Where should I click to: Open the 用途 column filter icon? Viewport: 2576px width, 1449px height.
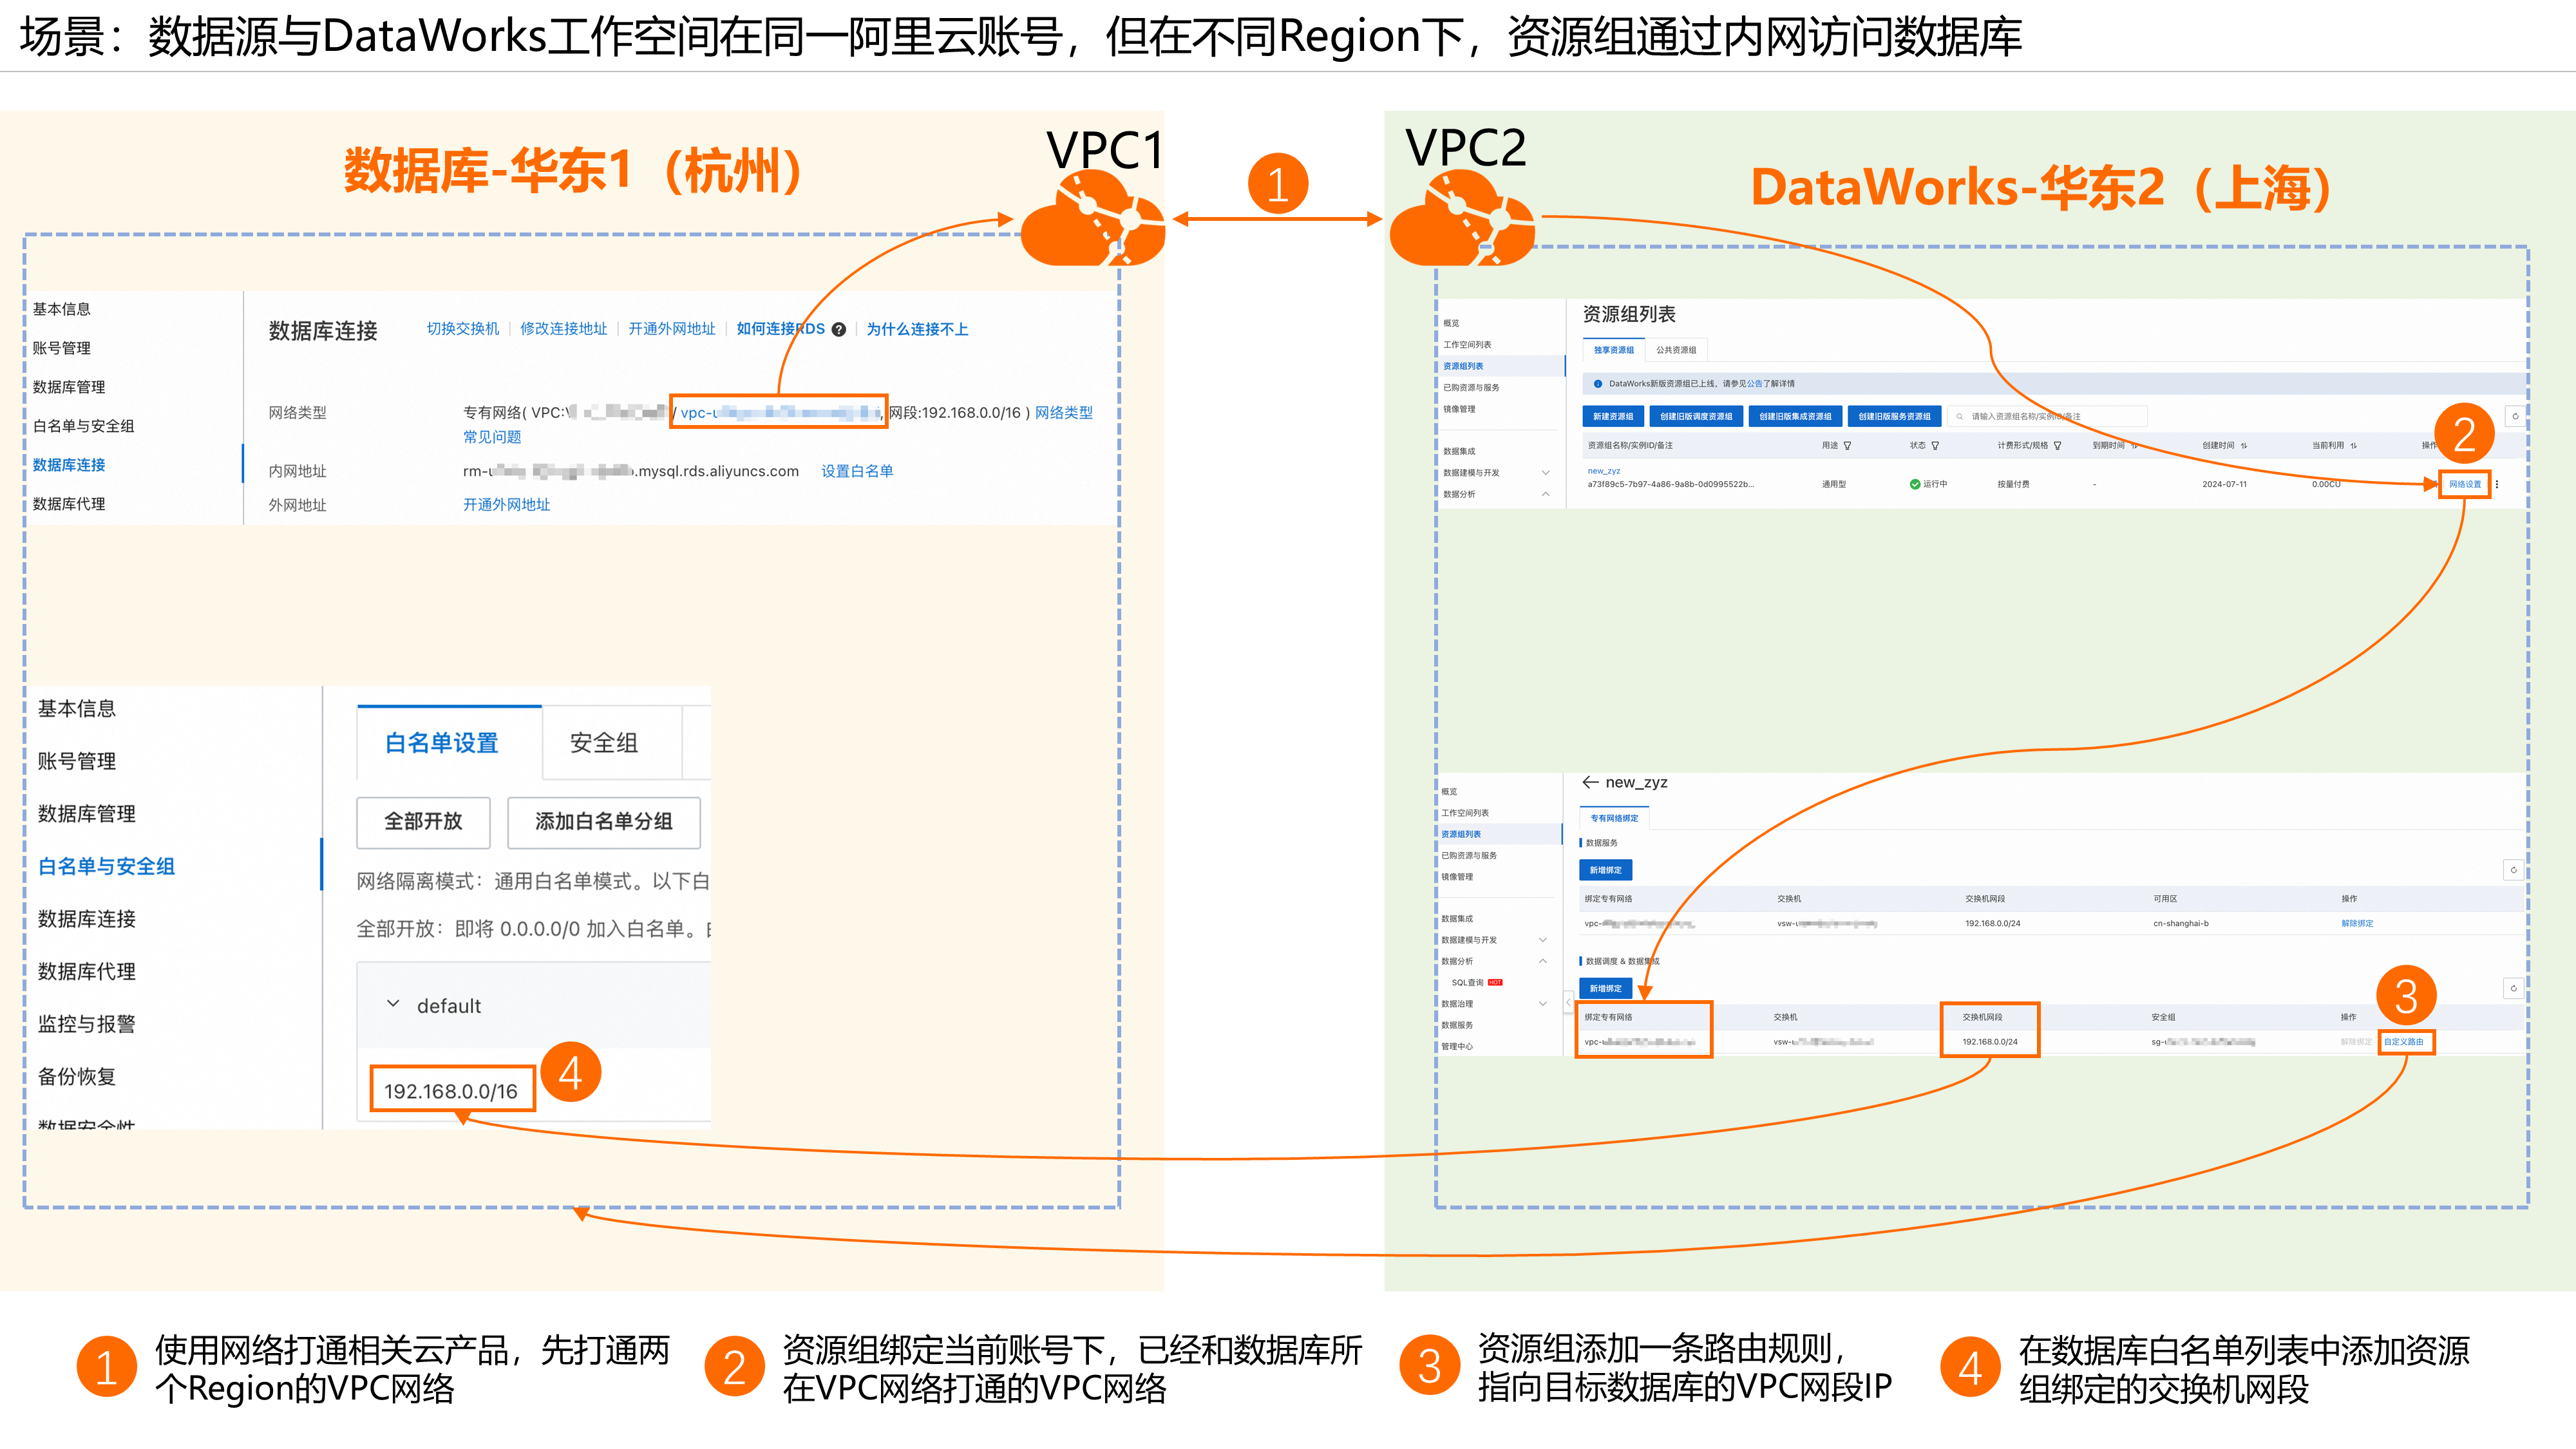click(1847, 446)
